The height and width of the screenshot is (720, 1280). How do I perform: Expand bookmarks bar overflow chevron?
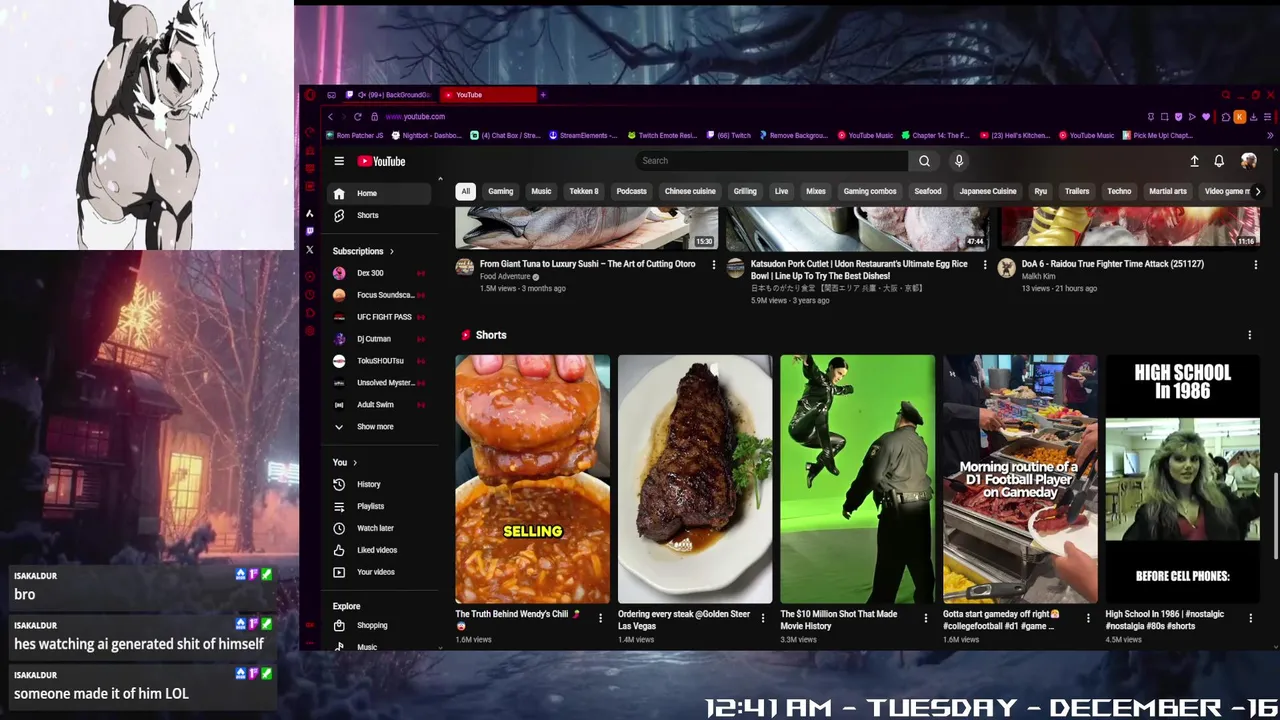point(1271,136)
